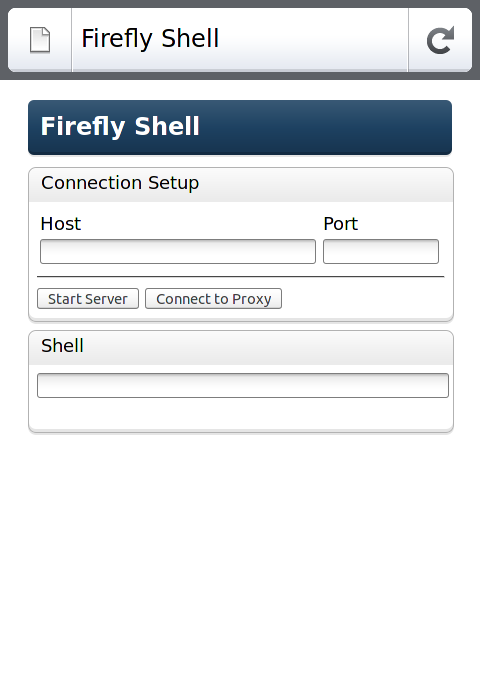Click the Host field label

(61, 224)
